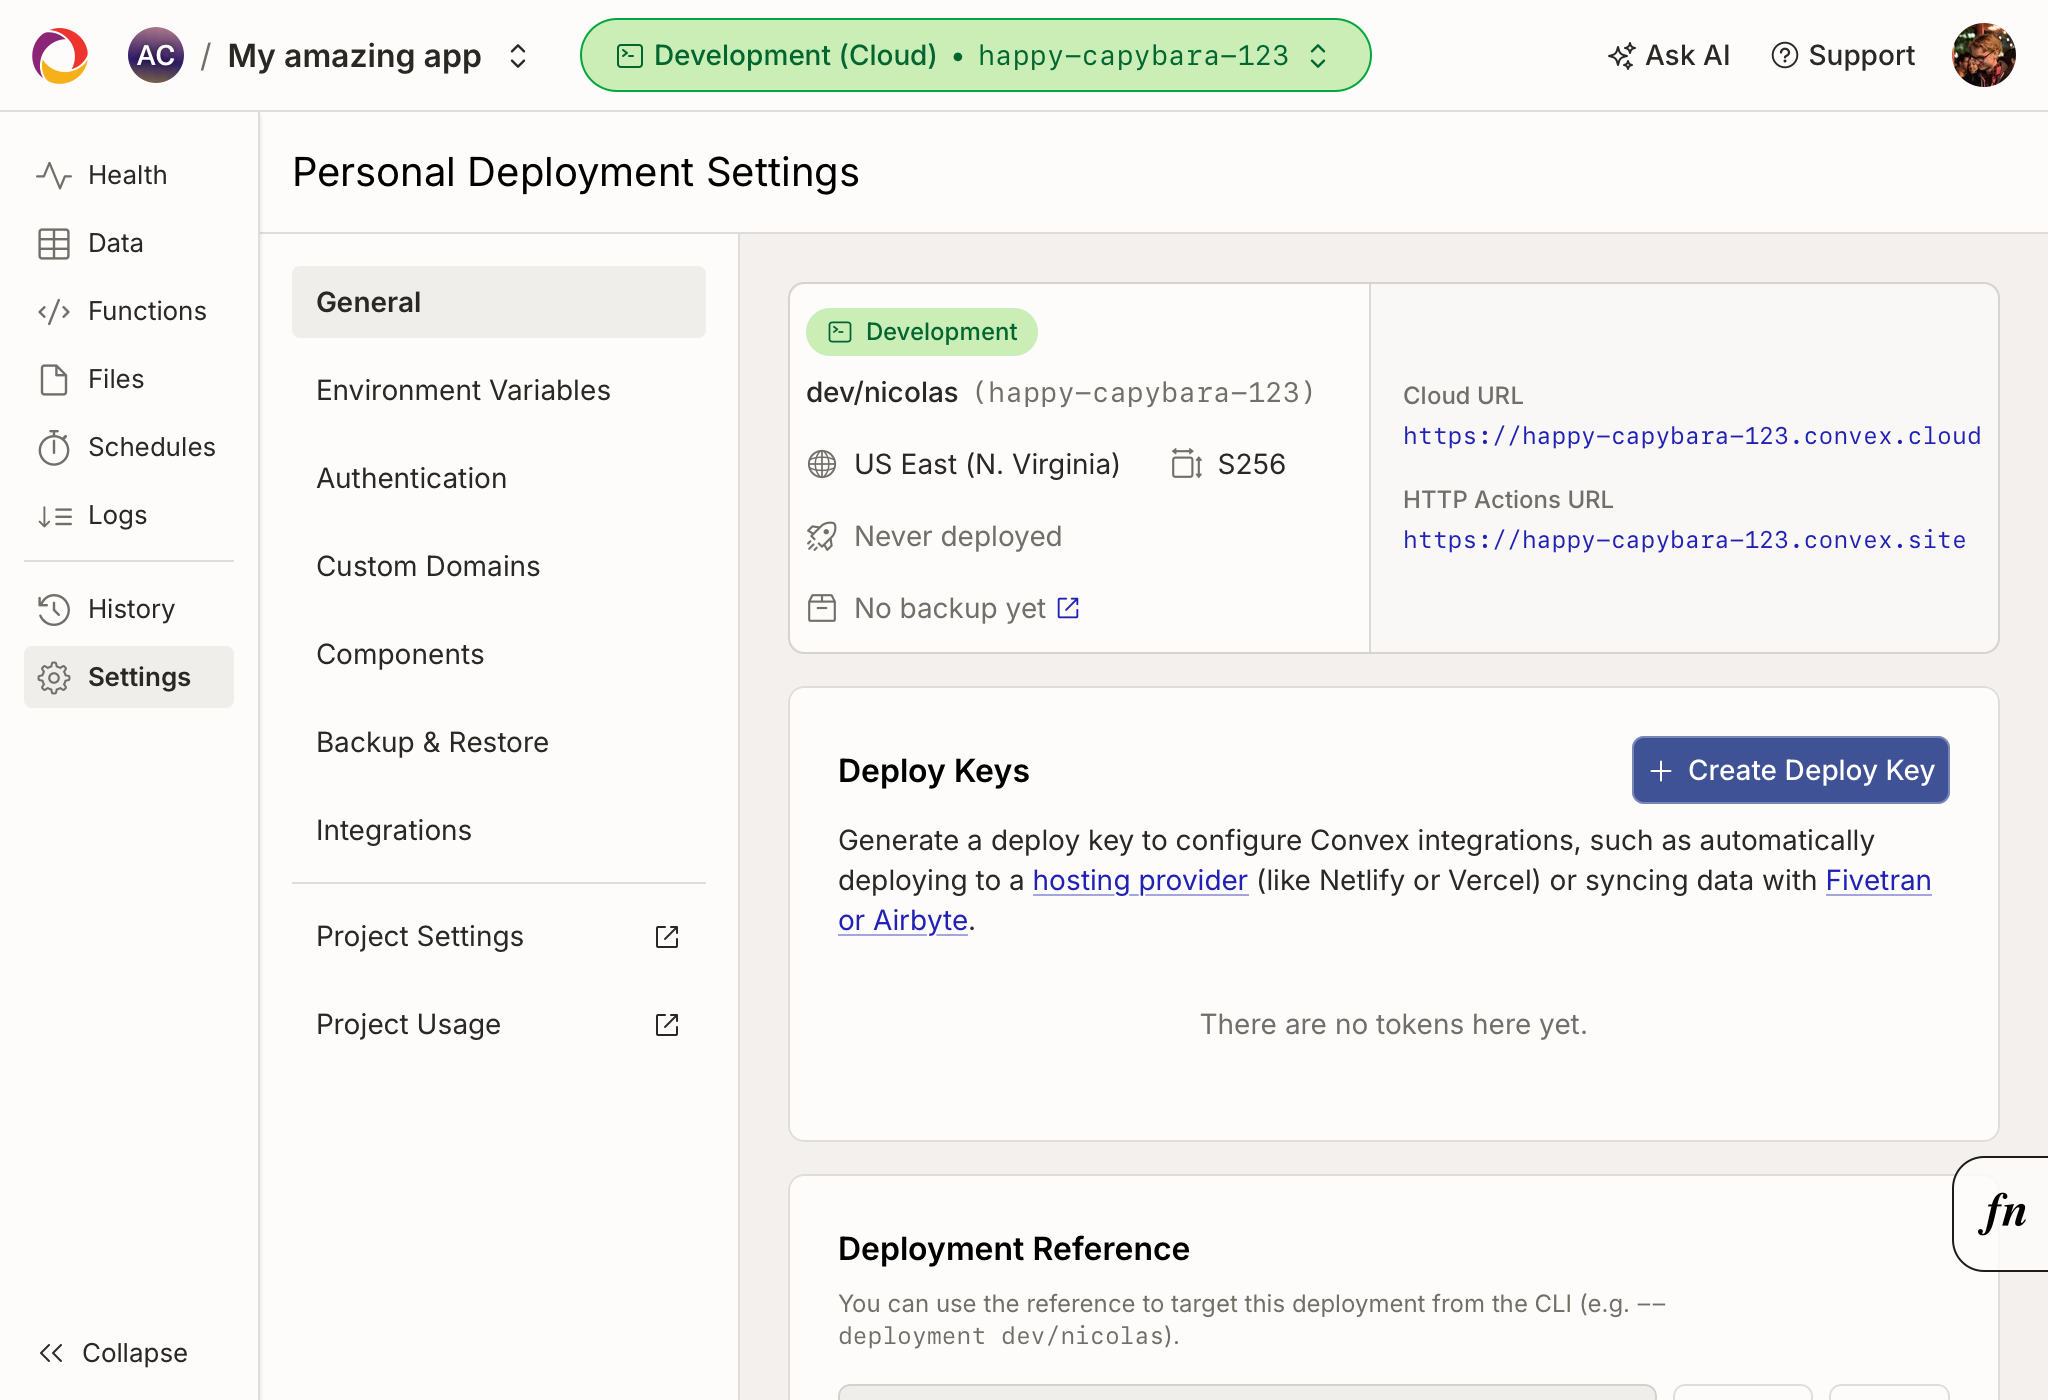2048x1400 pixels.
Task: Open Custom Domains settings
Action: click(499, 566)
